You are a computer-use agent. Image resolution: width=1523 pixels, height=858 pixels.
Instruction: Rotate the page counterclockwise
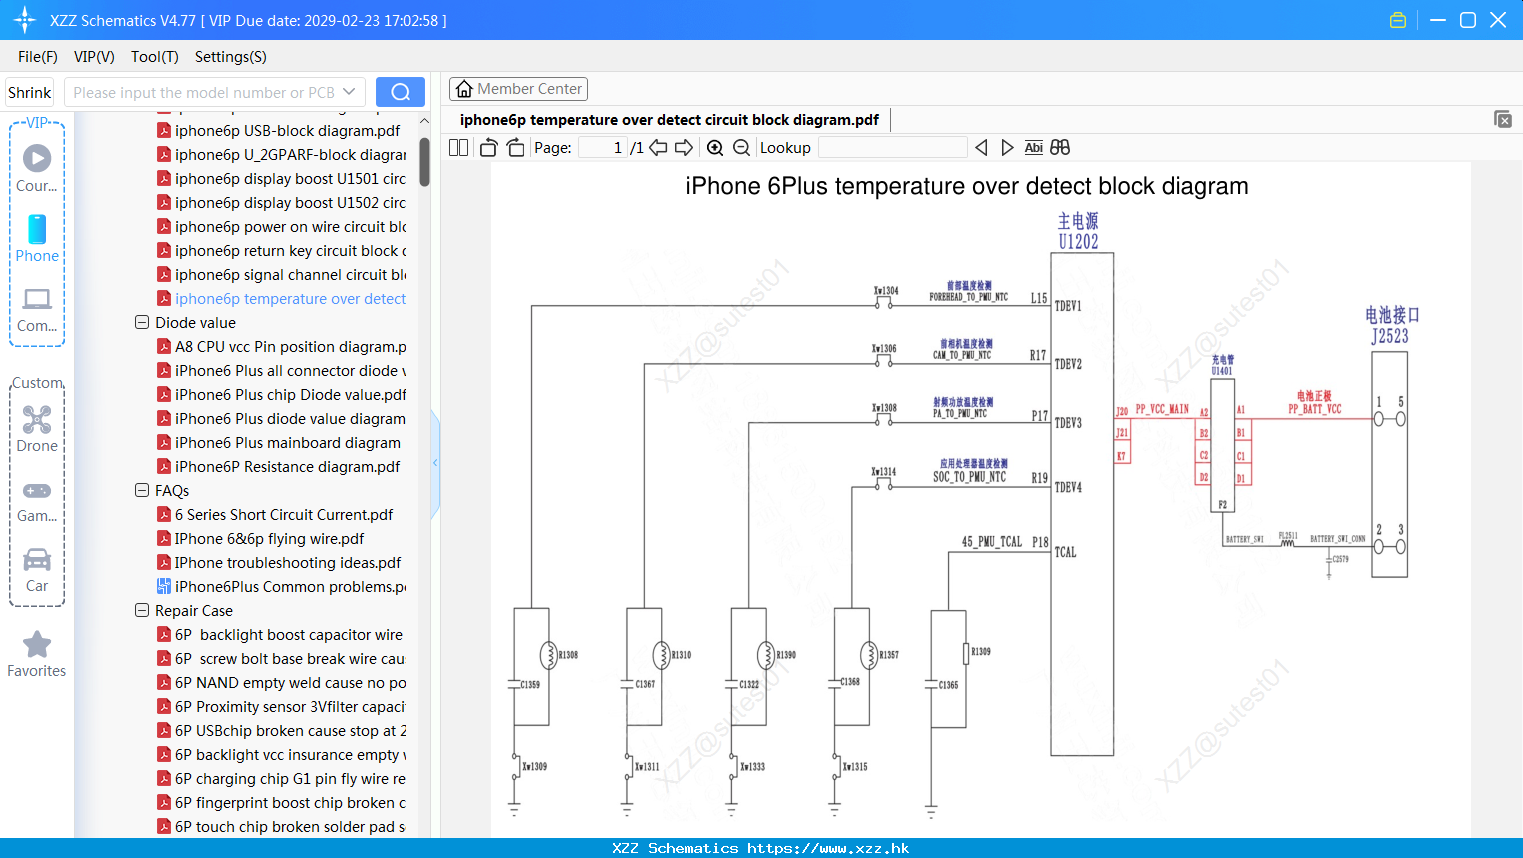tap(488, 148)
